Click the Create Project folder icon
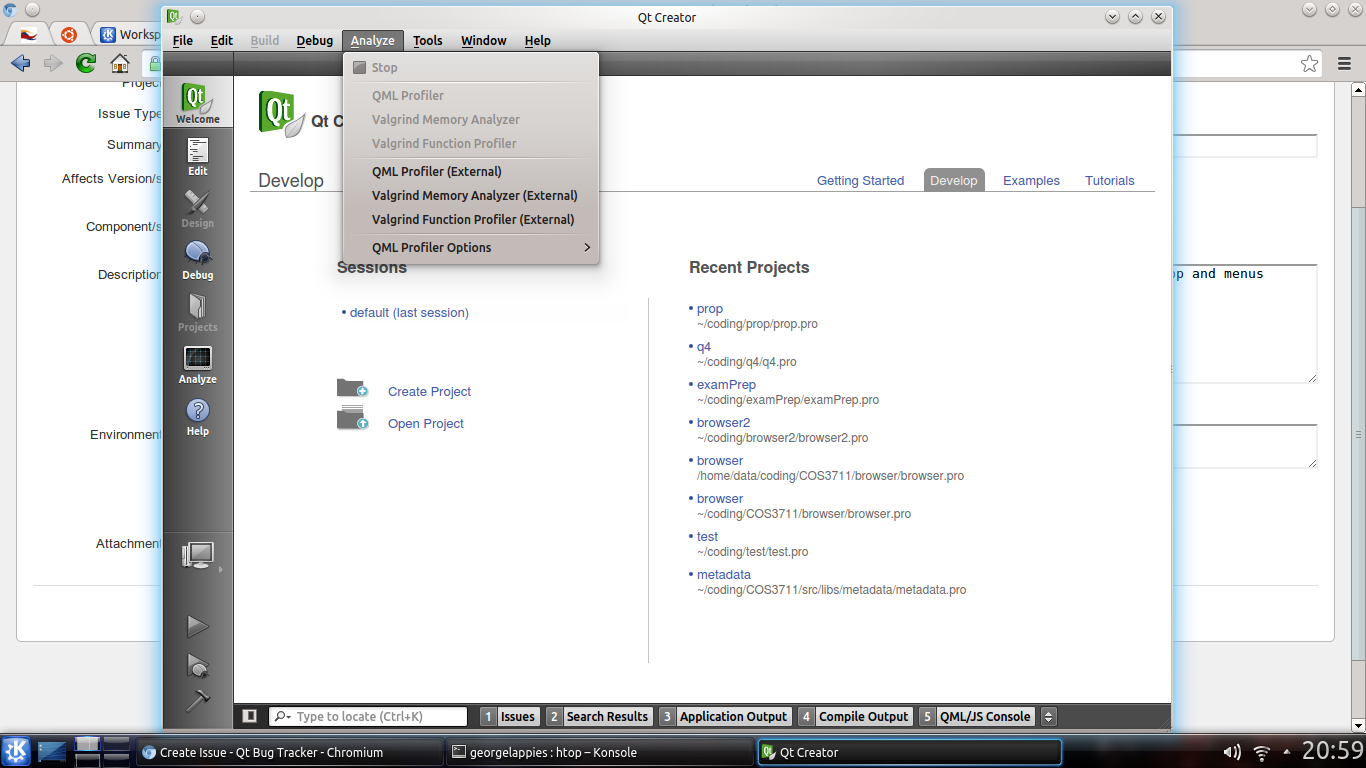The height and width of the screenshot is (768, 1366). pos(352,388)
